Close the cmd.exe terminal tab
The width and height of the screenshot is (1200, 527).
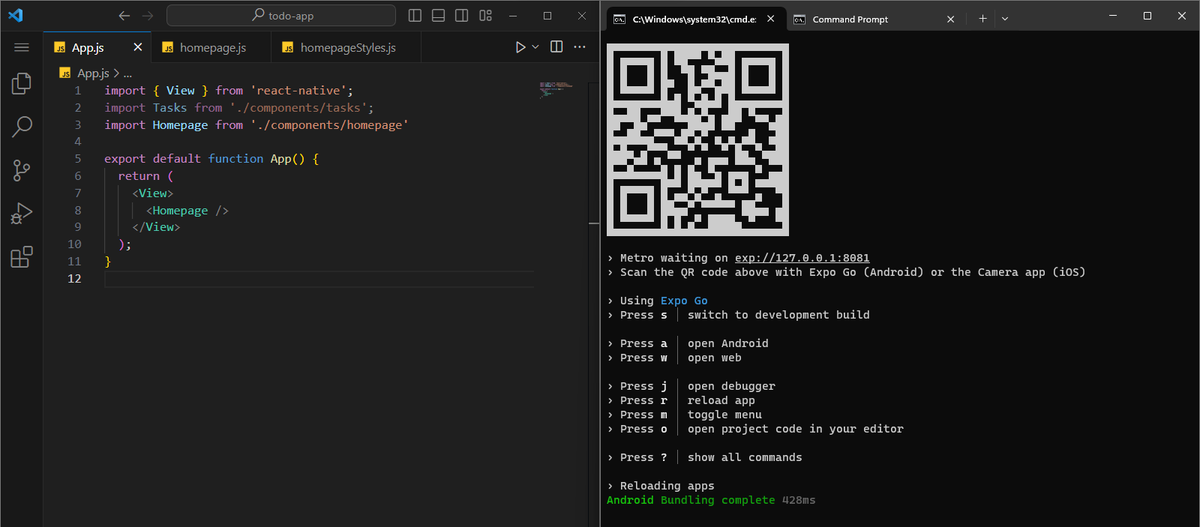pos(771,19)
